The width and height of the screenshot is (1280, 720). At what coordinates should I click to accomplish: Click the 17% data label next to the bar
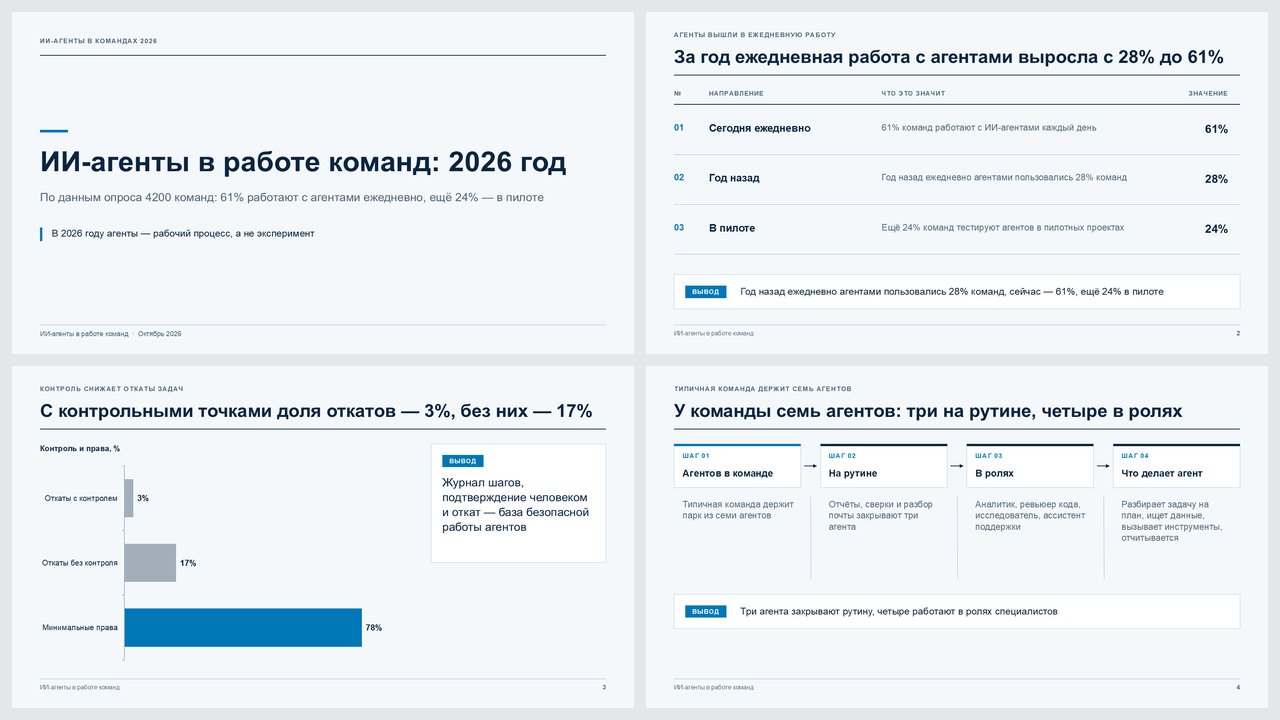tap(188, 563)
